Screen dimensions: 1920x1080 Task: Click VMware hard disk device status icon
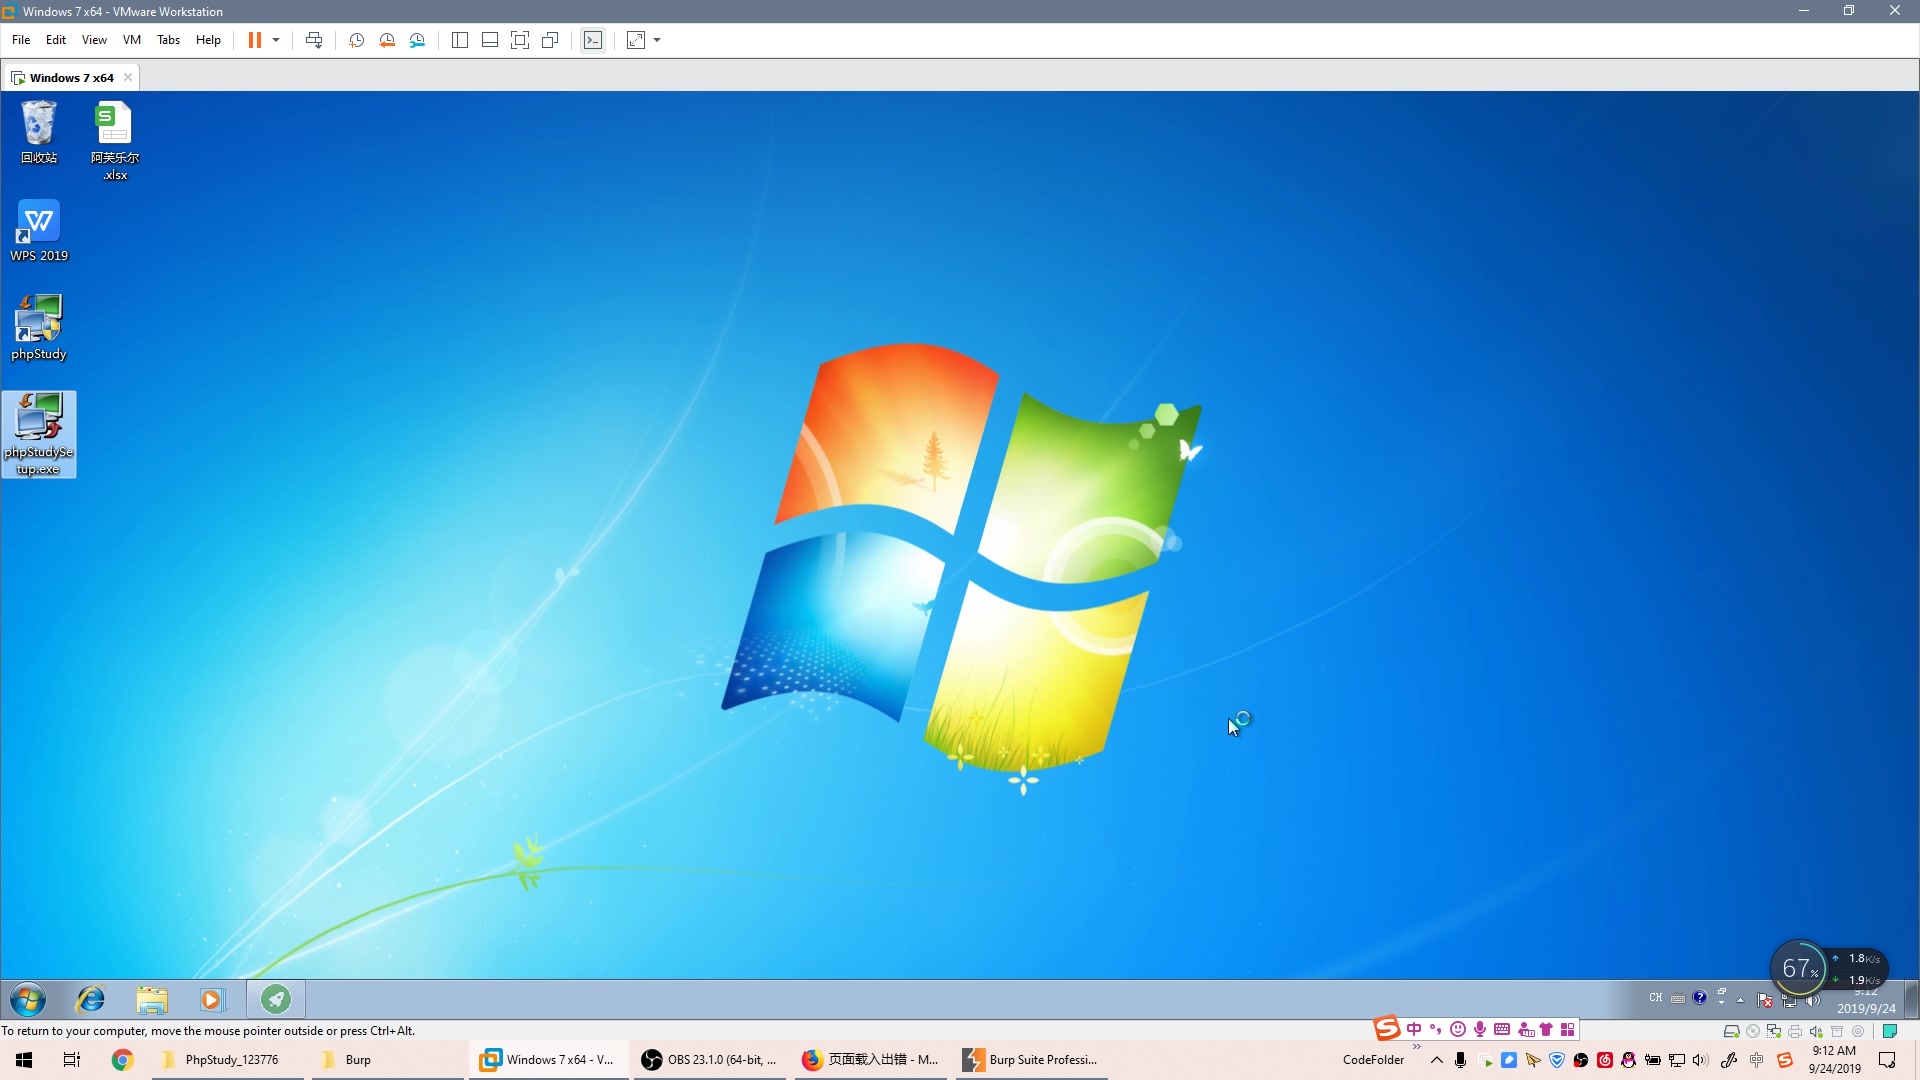(x=1731, y=1031)
